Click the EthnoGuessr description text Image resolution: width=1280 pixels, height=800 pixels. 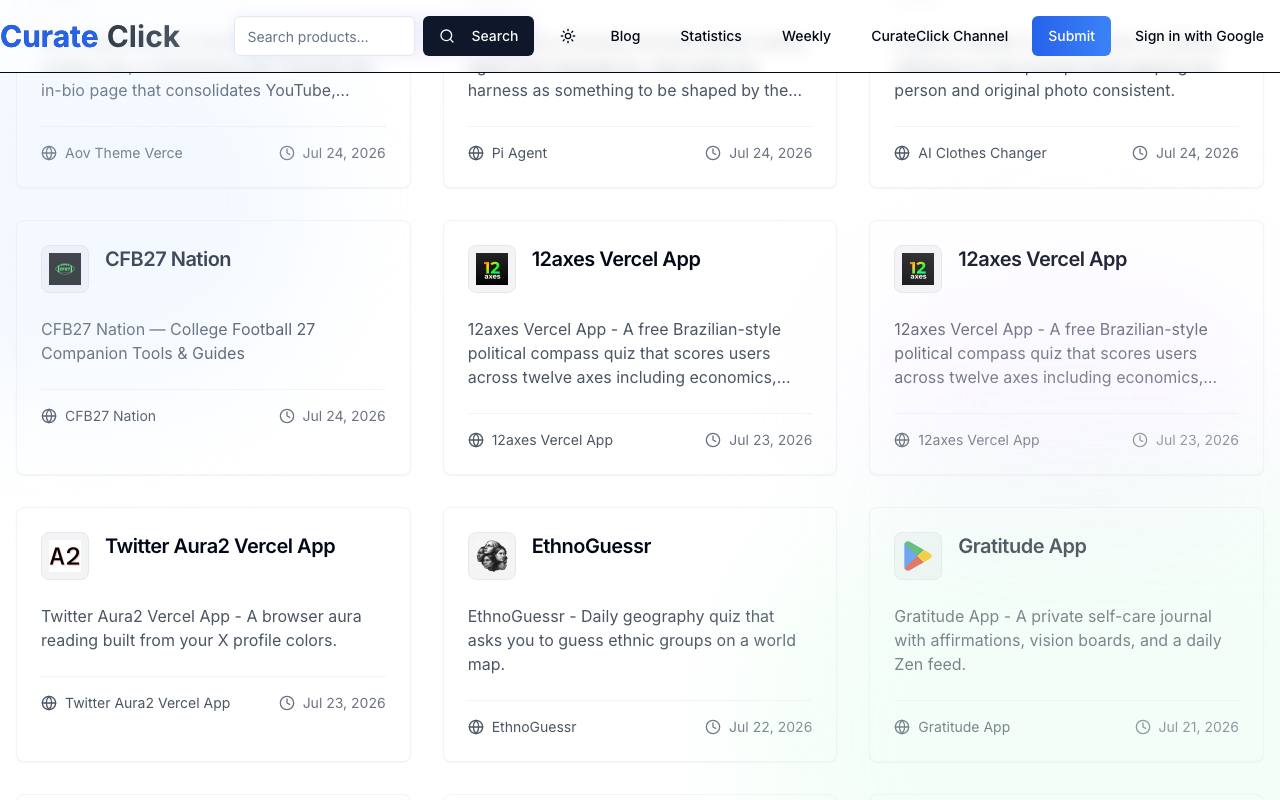[x=632, y=640]
